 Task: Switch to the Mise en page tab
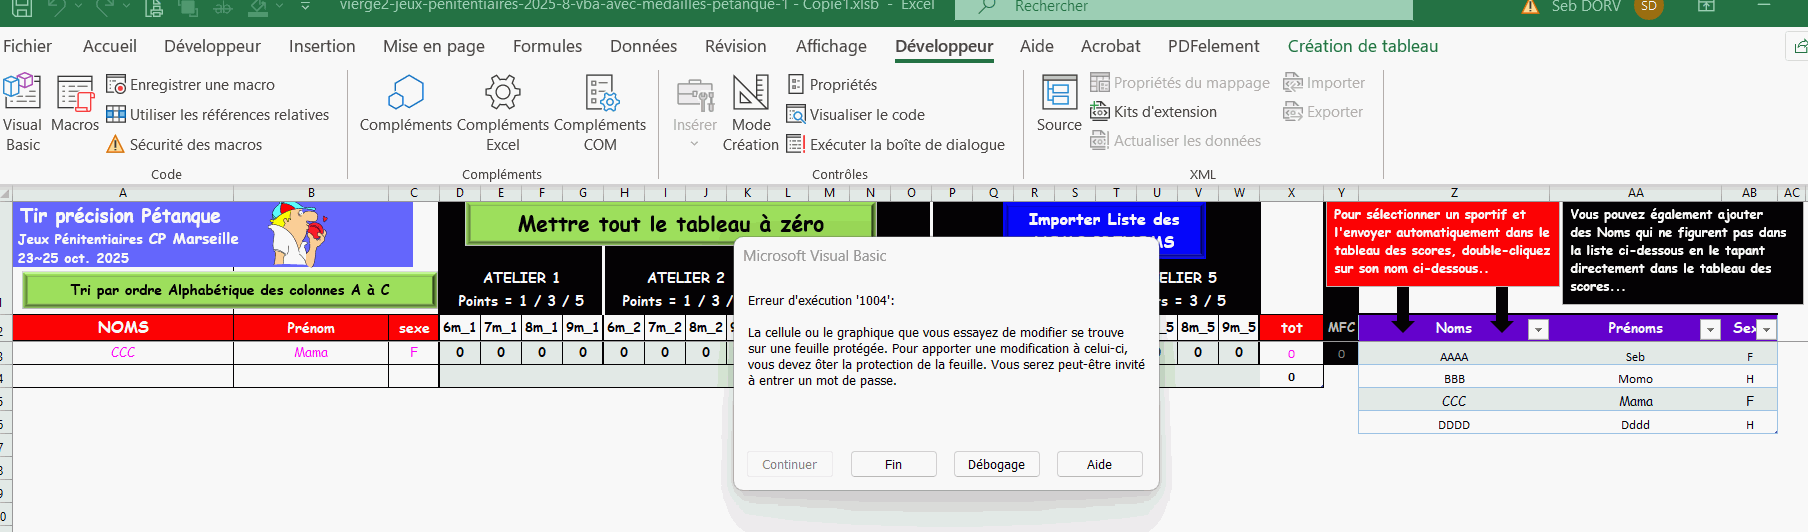[x=434, y=46]
